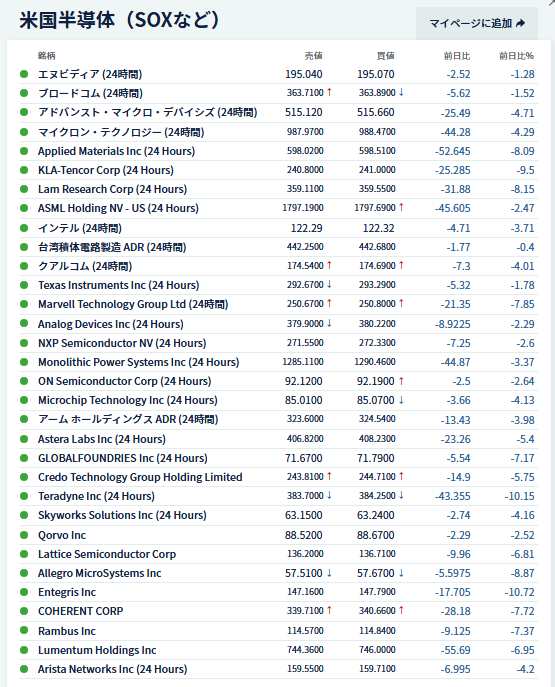Open マイクロン・テクノロジー (24時間)

121,132
